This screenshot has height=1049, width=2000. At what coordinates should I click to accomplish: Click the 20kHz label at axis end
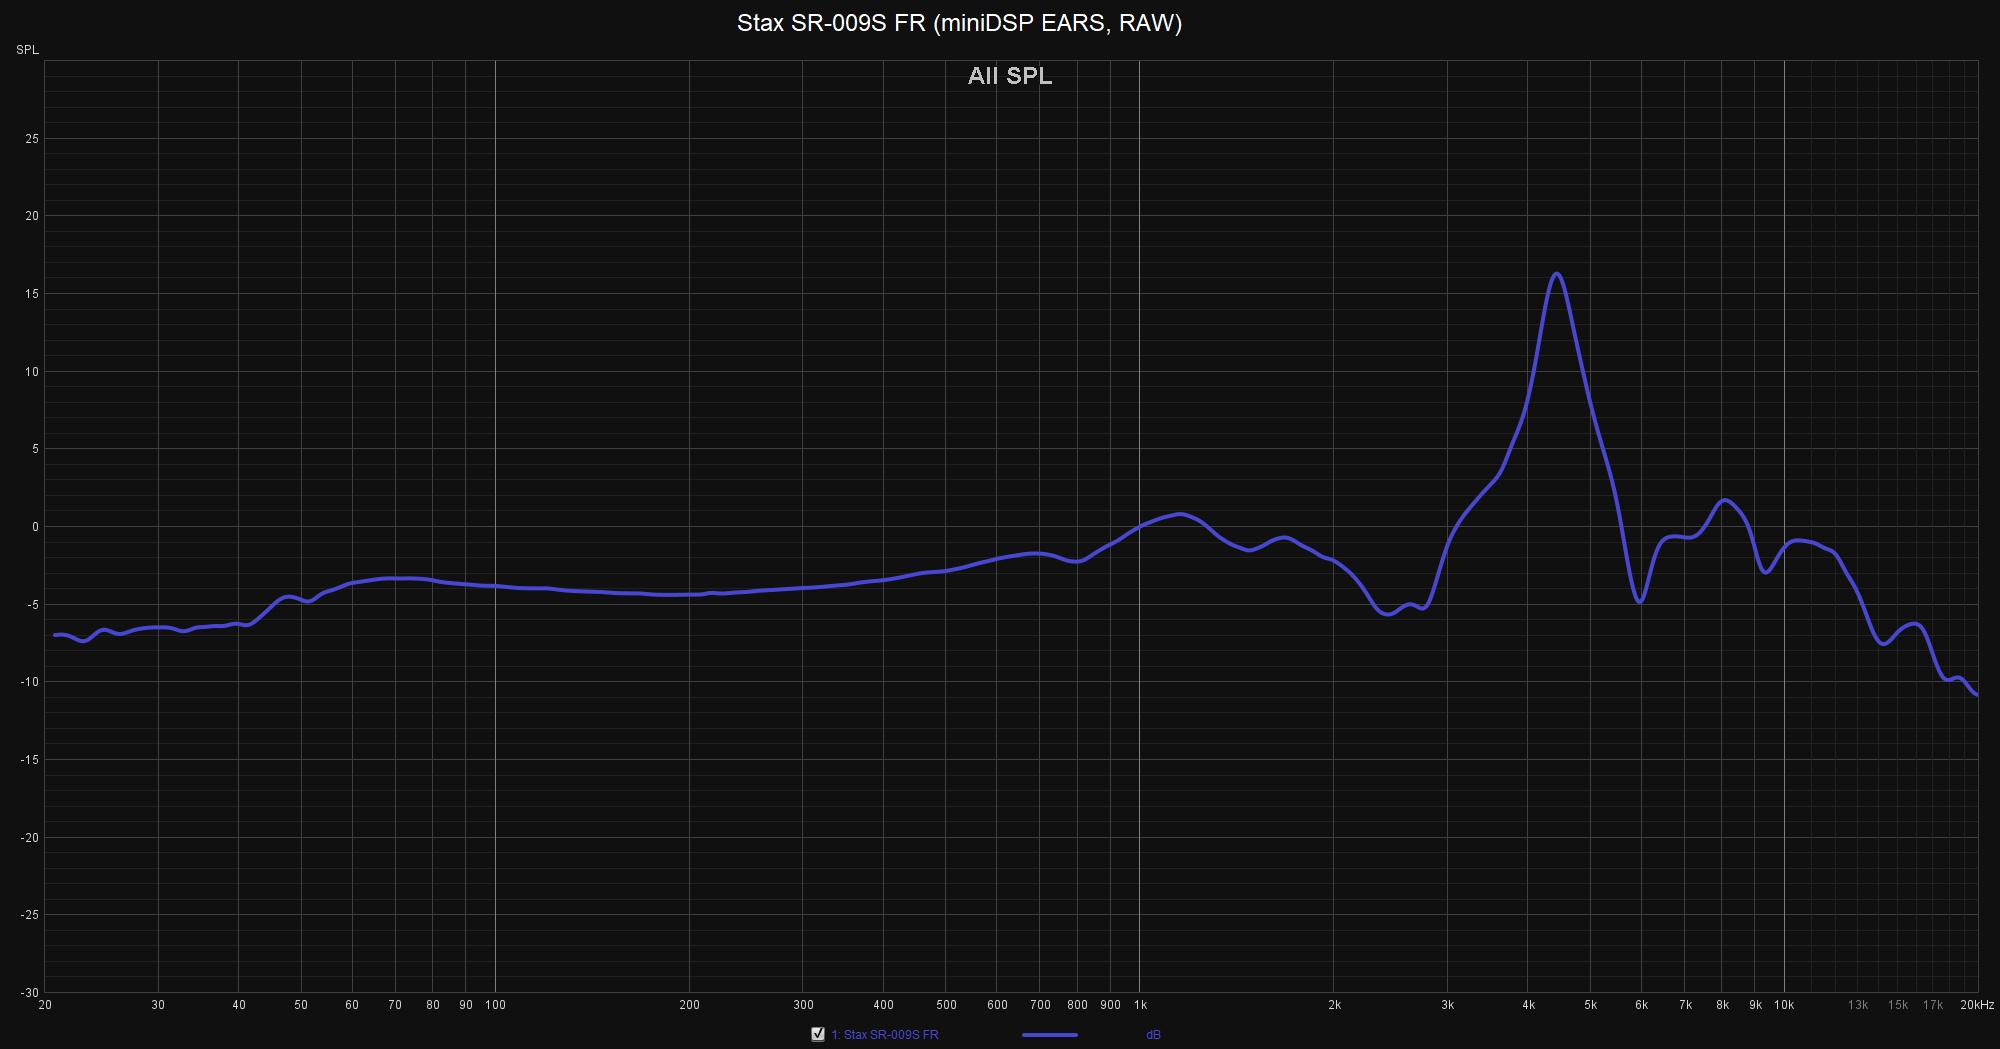pyautogui.click(x=1976, y=1005)
